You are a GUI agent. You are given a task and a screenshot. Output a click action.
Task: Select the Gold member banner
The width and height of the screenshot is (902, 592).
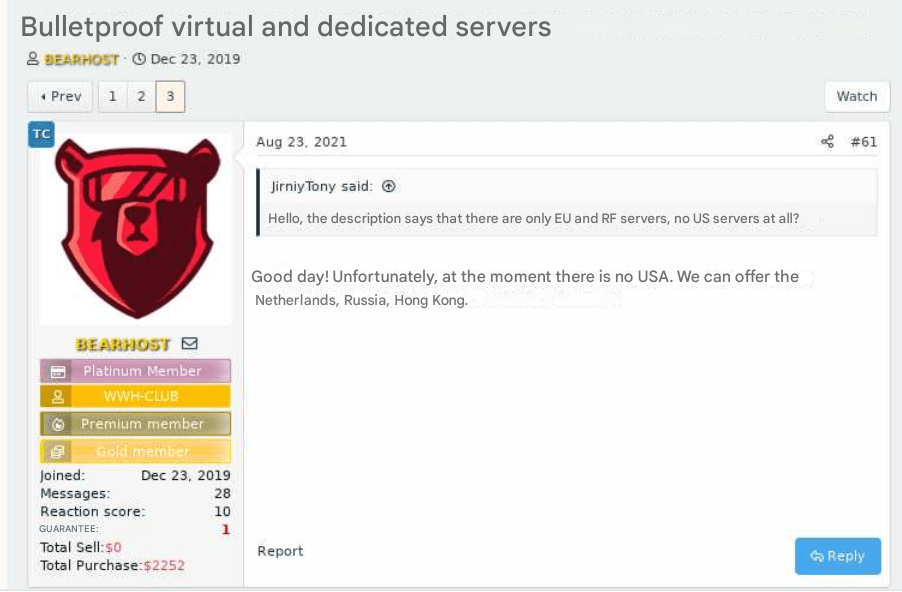[135, 452]
